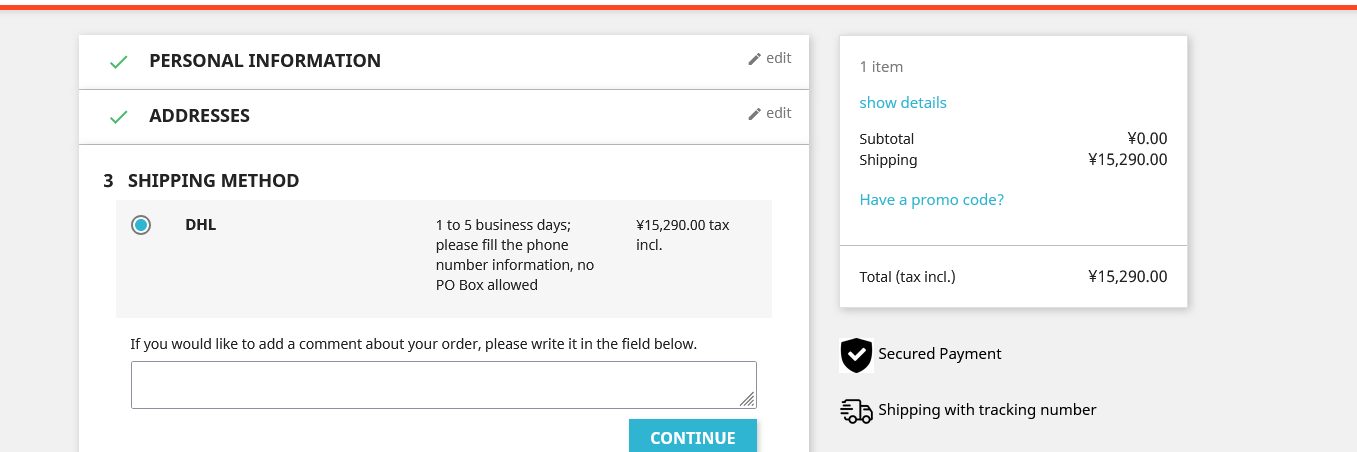Open the "Have a promo code?" field
Viewport: 1357px width, 452px height.
coord(931,200)
